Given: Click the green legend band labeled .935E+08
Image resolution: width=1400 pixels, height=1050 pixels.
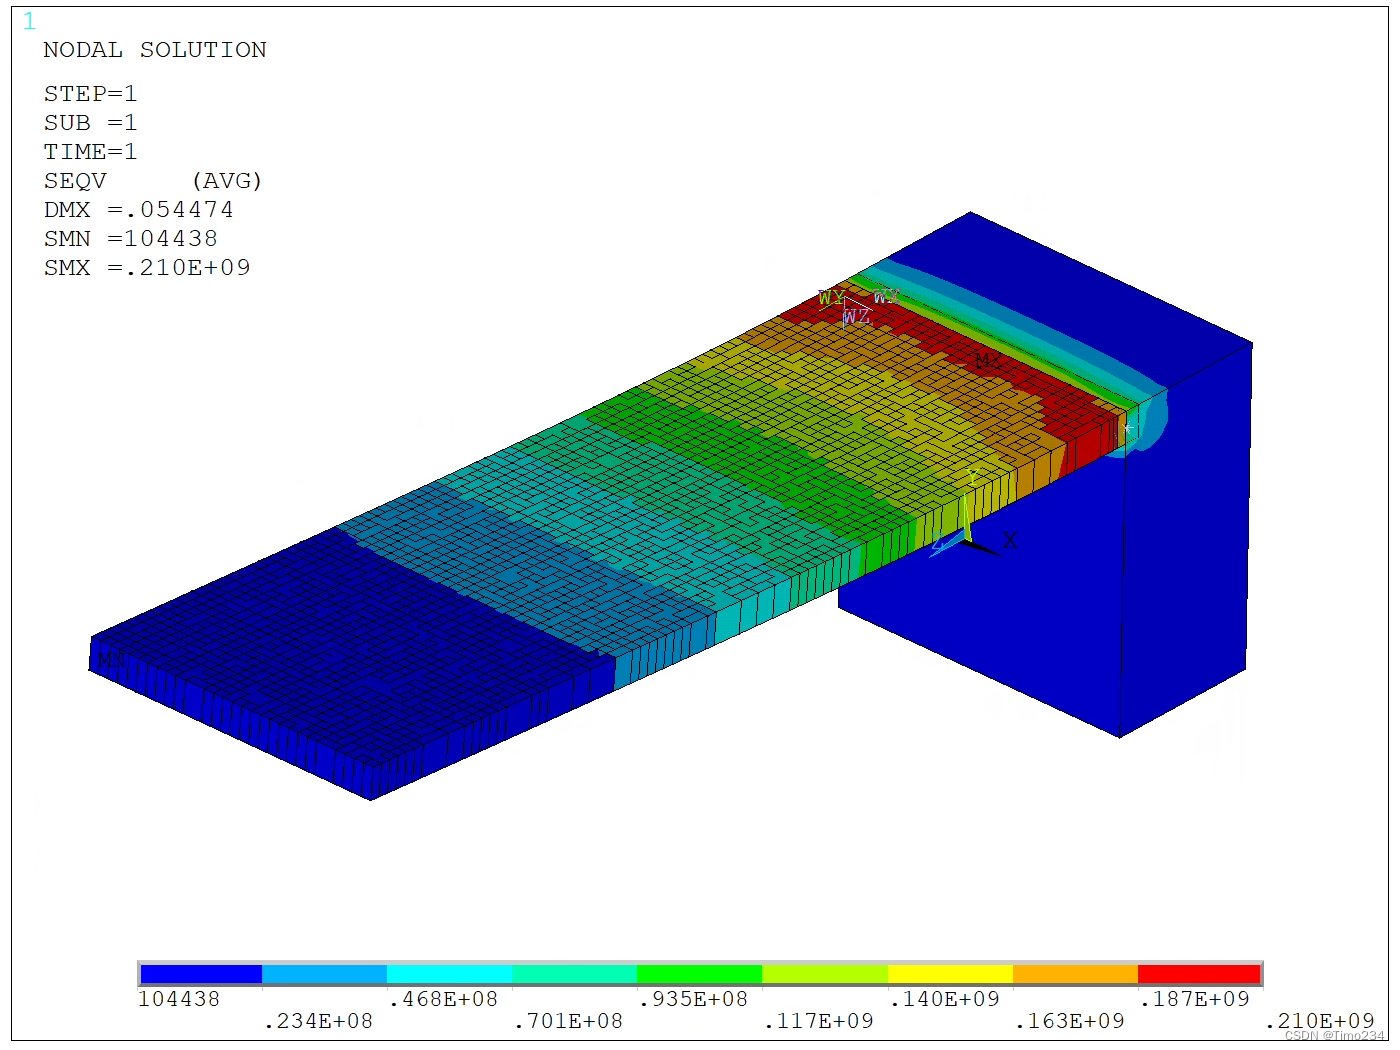Looking at the screenshot, I should click(700, 974).
